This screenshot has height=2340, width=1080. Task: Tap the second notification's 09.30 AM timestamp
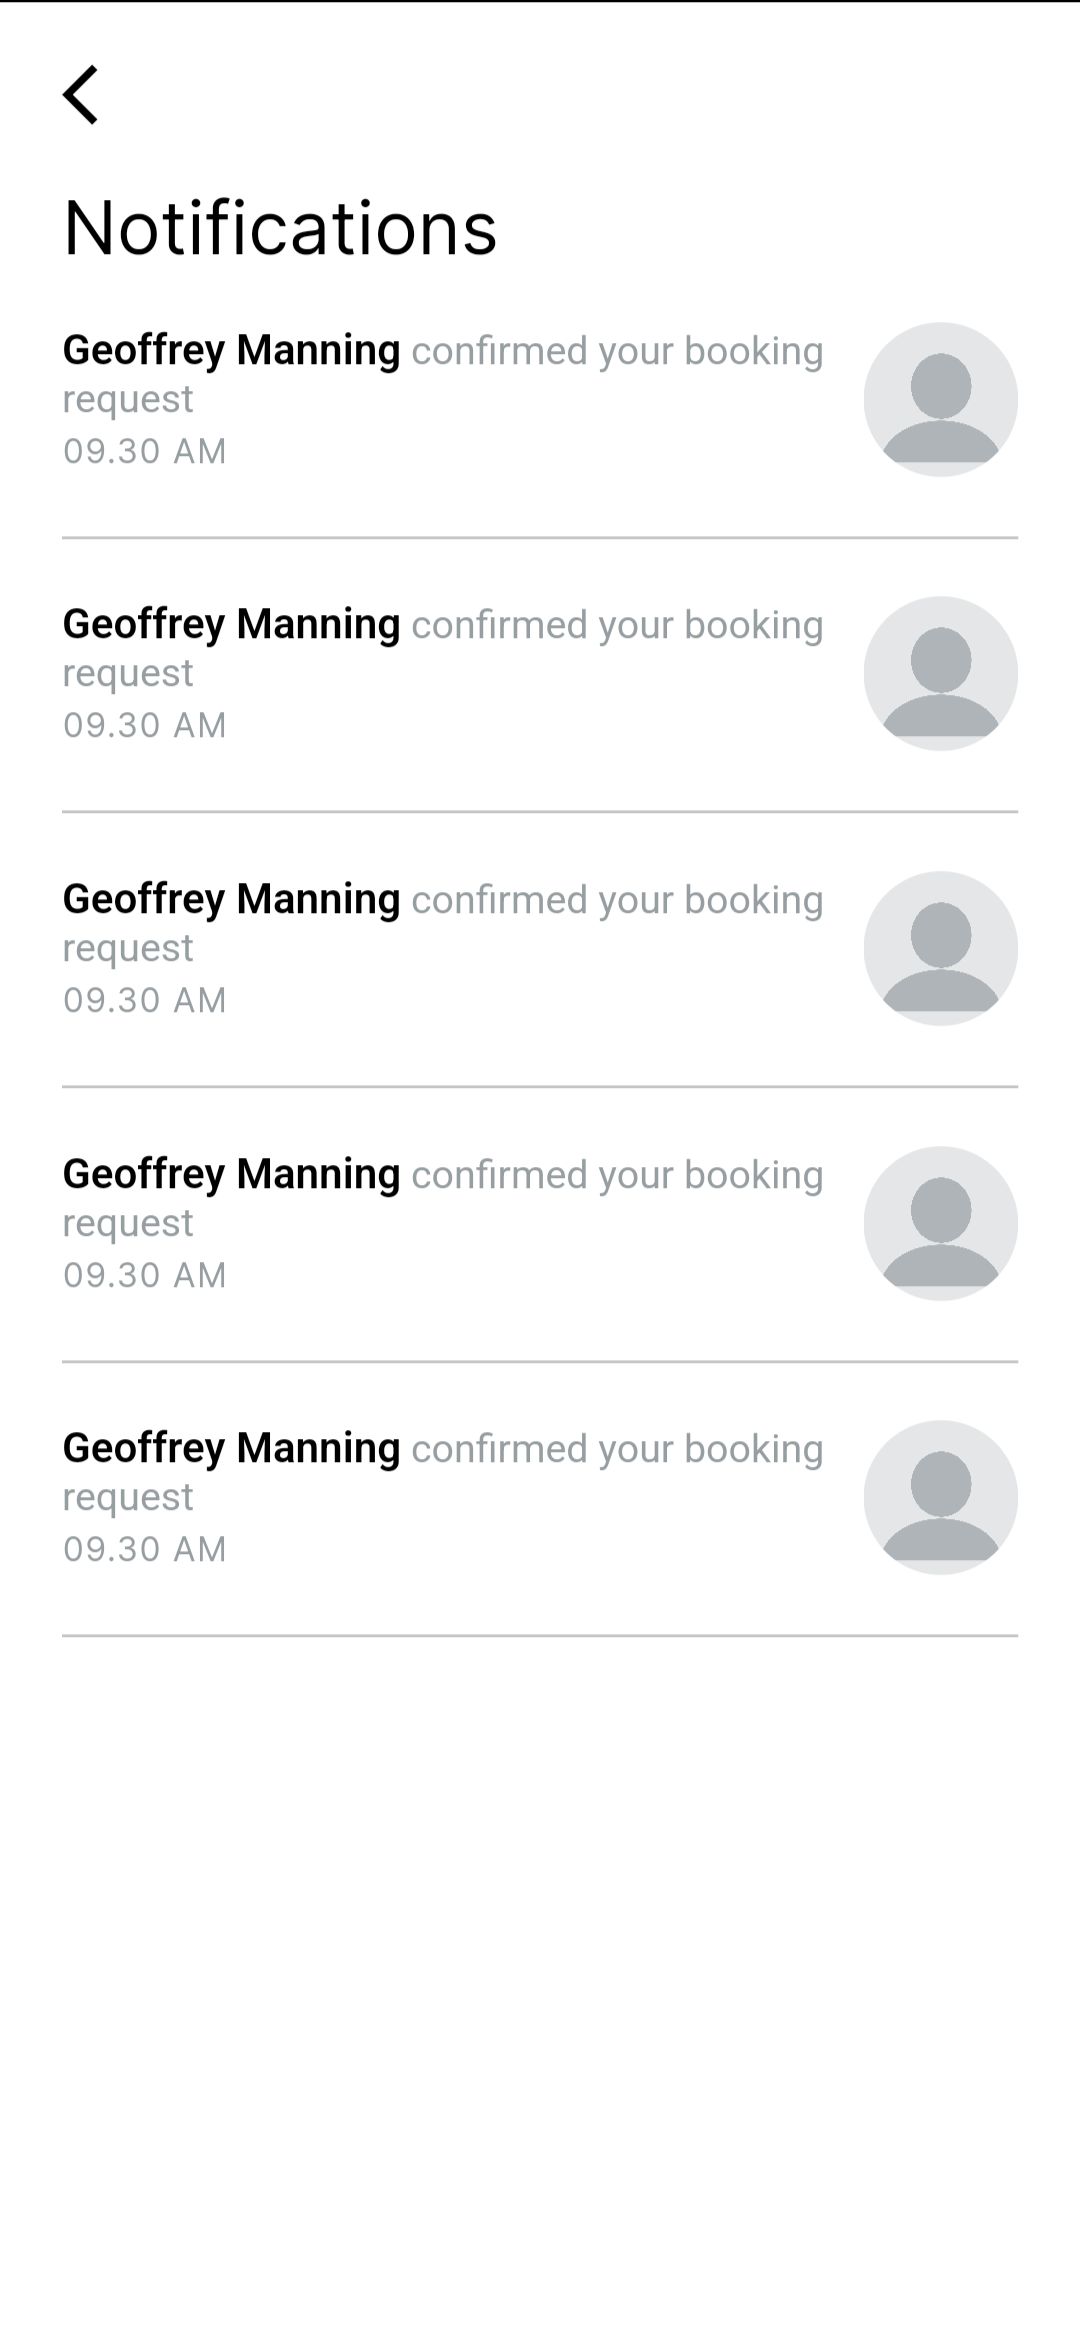click(145, 725)
